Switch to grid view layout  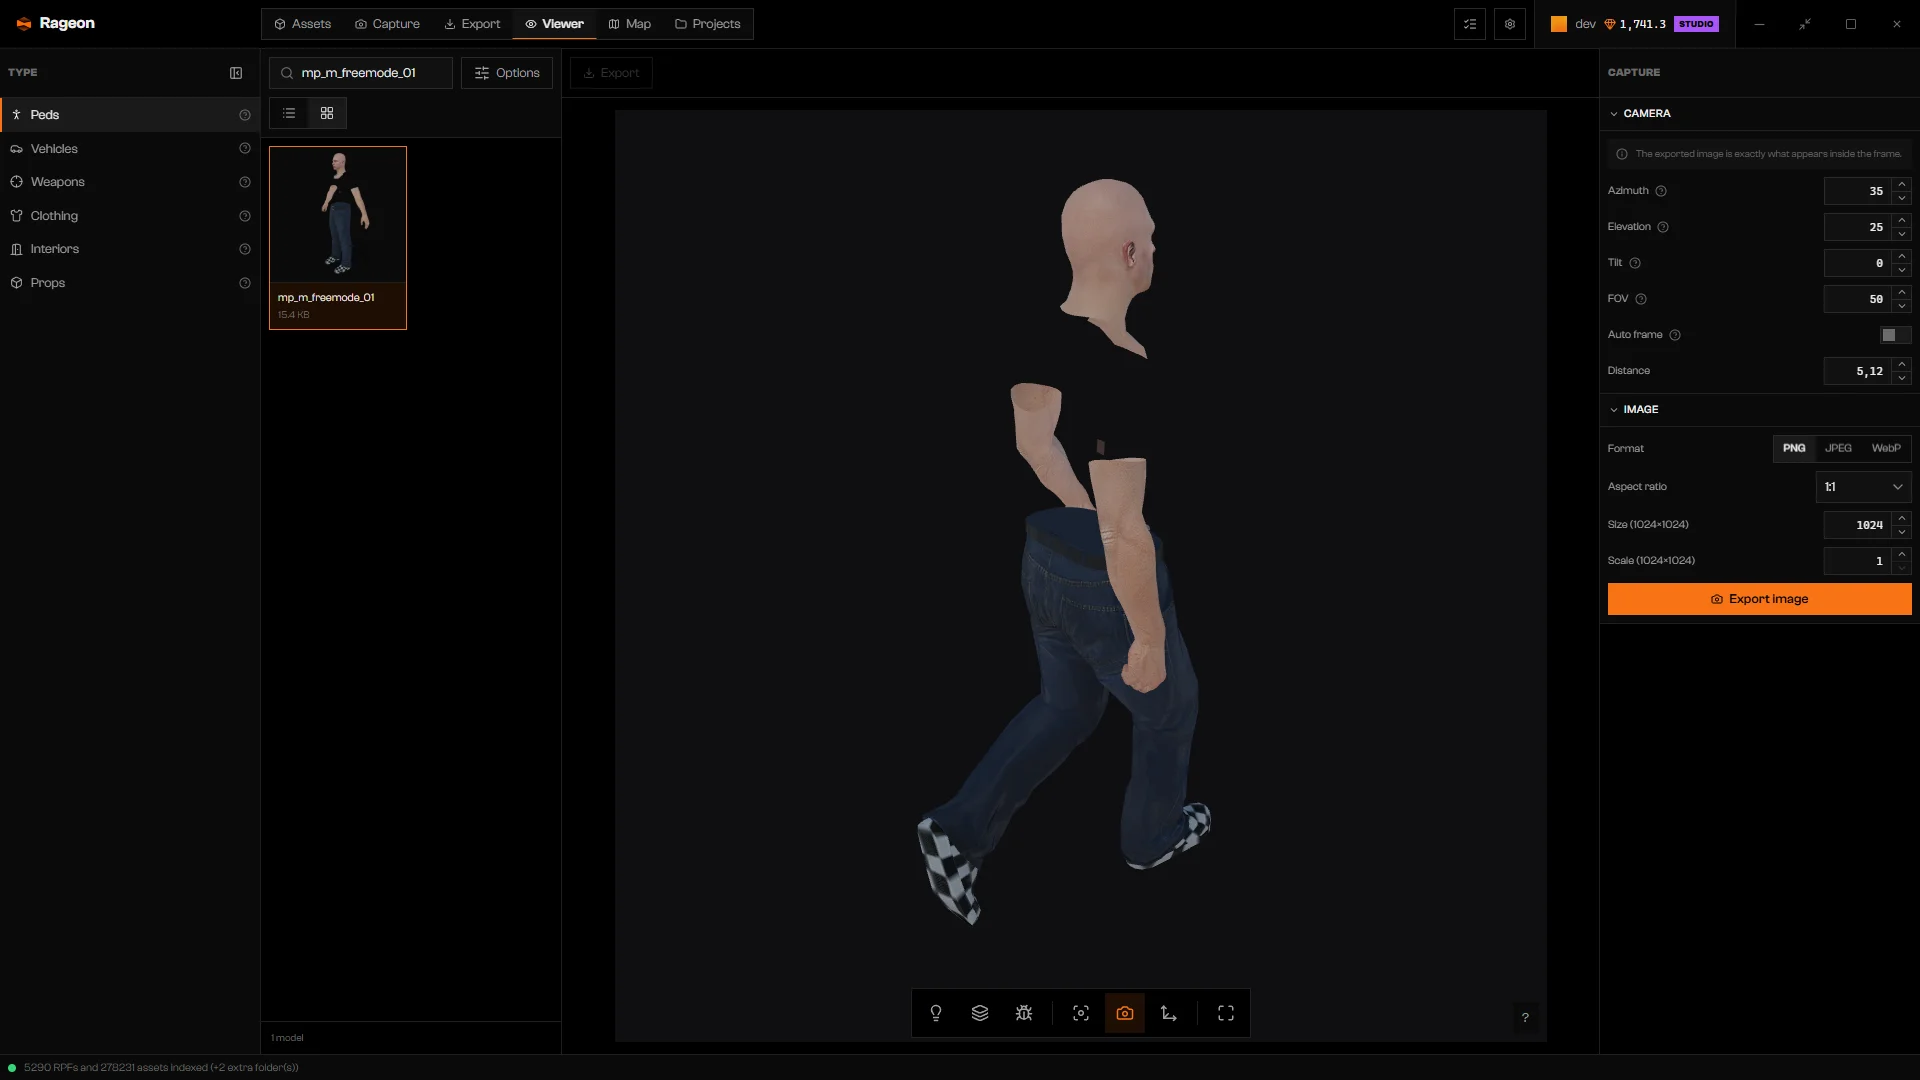[327, 113]
